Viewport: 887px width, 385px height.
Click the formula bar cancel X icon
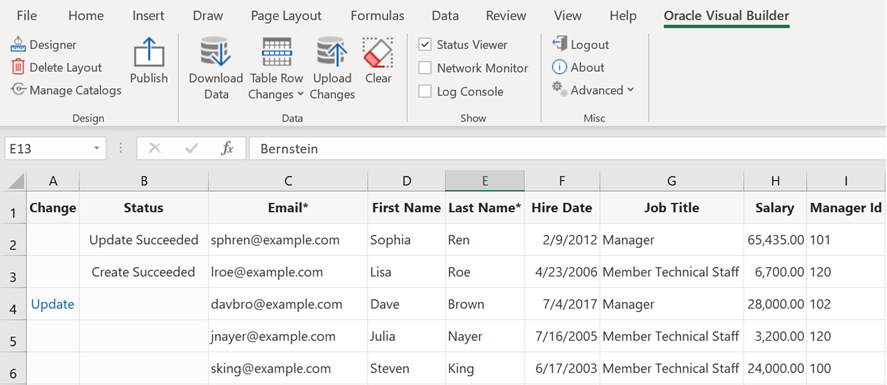tap(154, 149)
